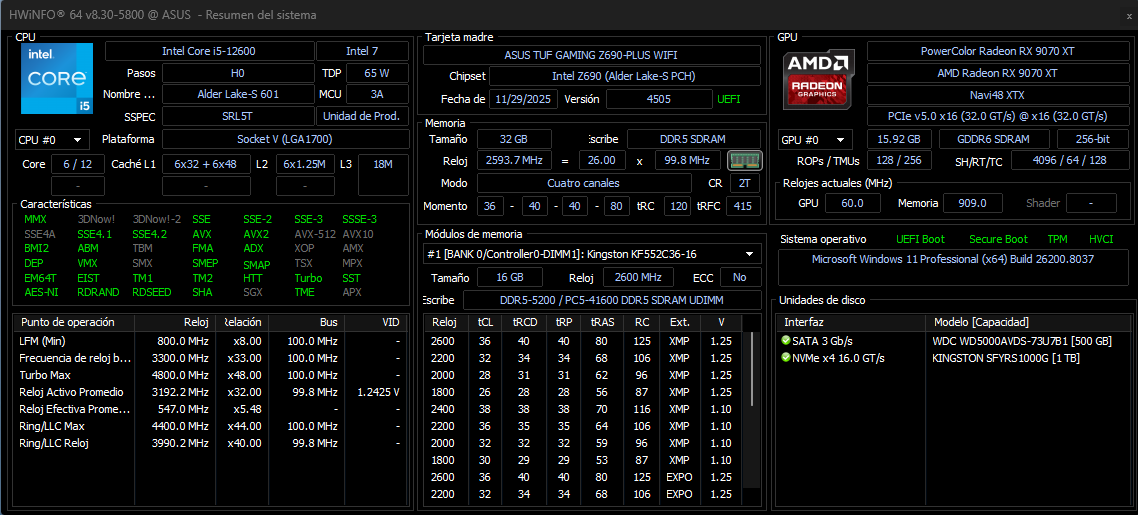The image size is (1138, 515).
Task: Click the green status icon for NVMe x4
Action: (785, 358)
